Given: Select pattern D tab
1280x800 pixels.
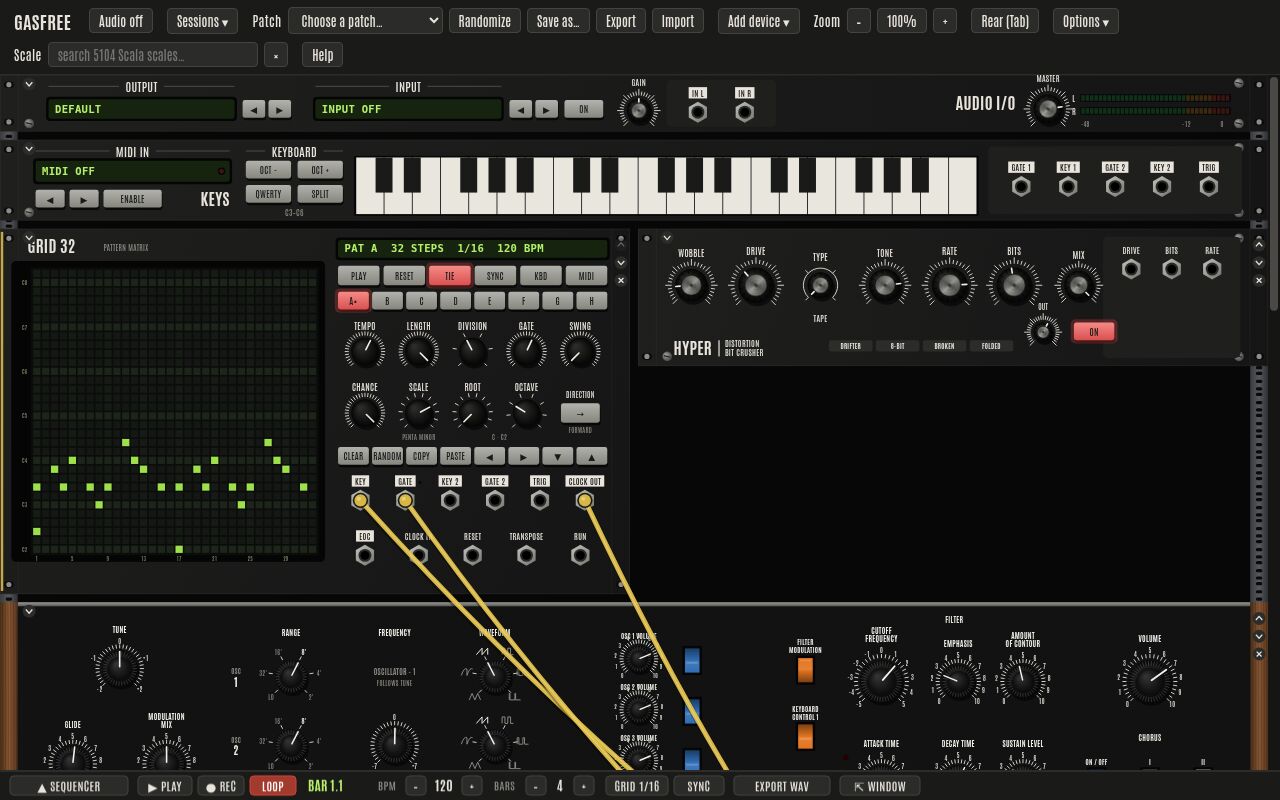Looking at the screenshot, I should (x=455, y=301).
